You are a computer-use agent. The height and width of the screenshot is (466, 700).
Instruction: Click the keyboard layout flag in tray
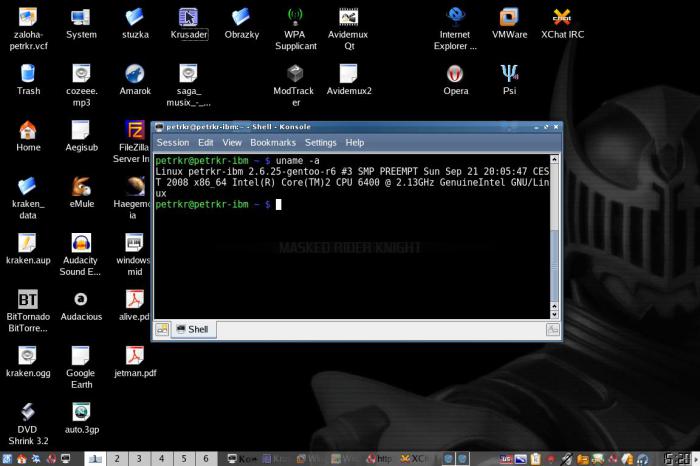pyautogui.click(x=505, y=459)
